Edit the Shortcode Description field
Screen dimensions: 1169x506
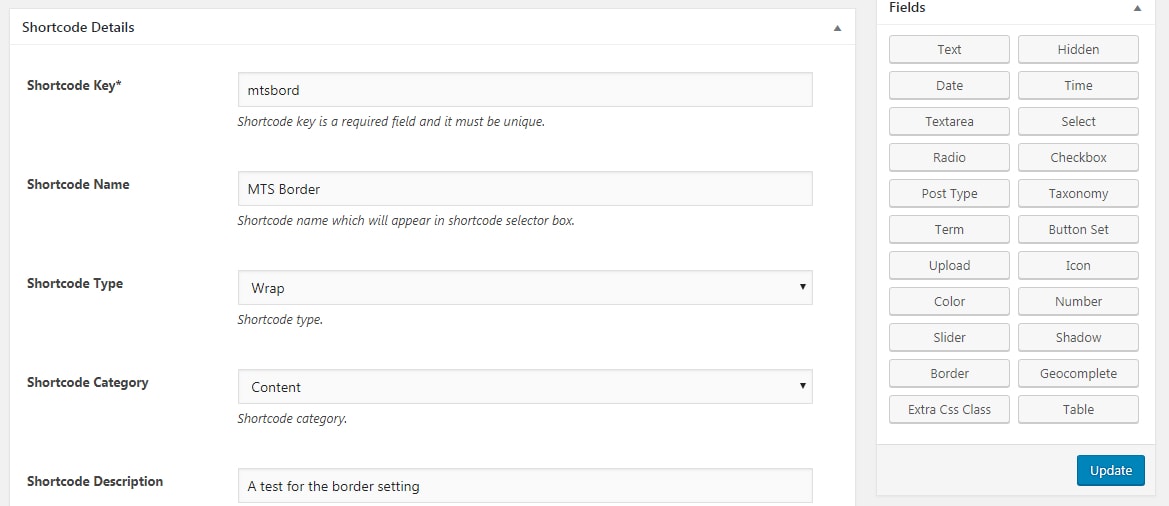pyautogui.click(x=525, y=486)
